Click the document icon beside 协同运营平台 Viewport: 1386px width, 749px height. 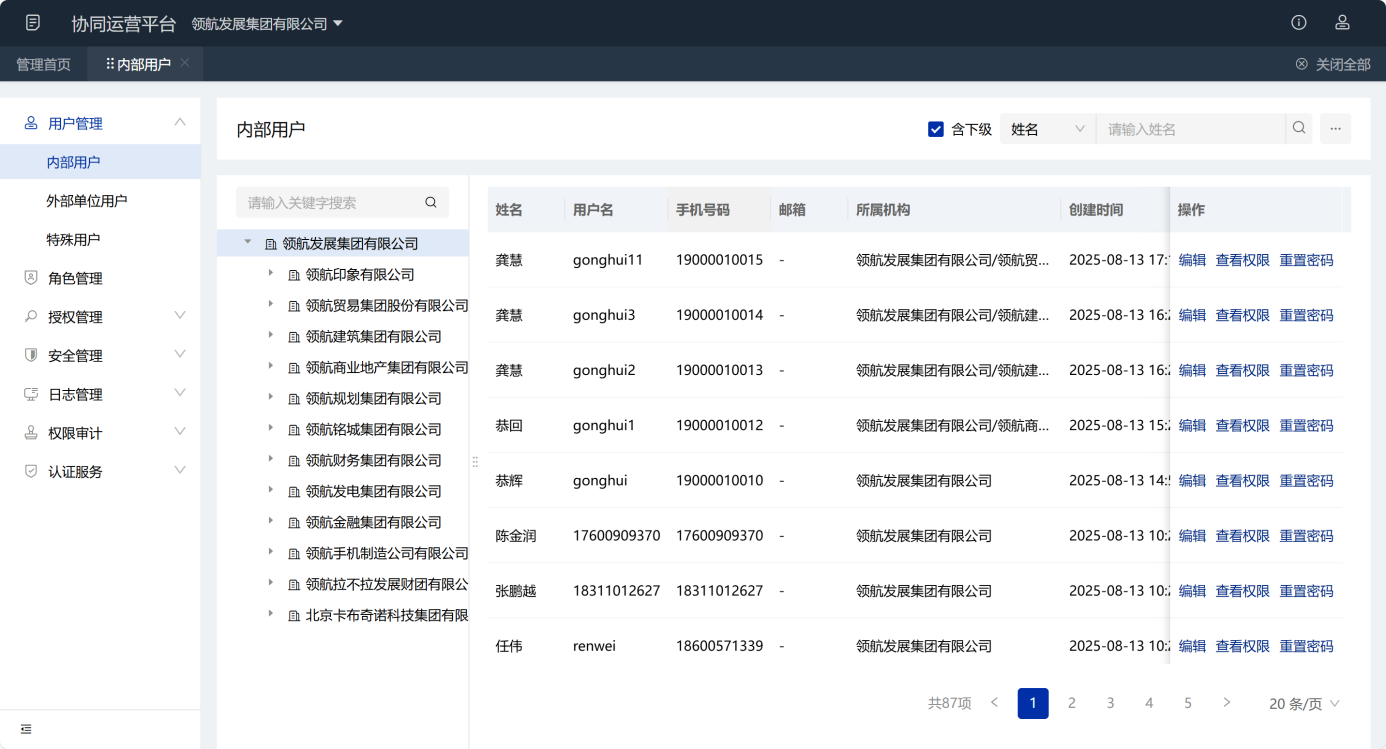point(33,23)
